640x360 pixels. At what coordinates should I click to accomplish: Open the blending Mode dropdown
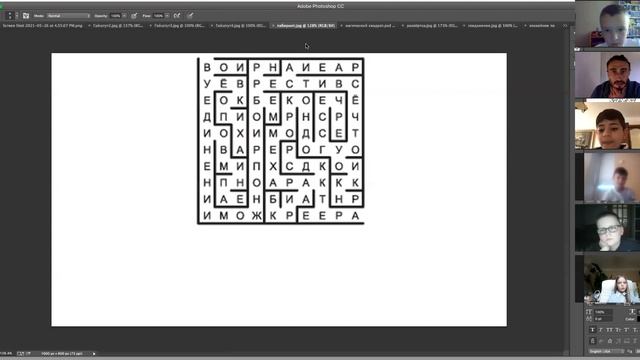(68, 16)
